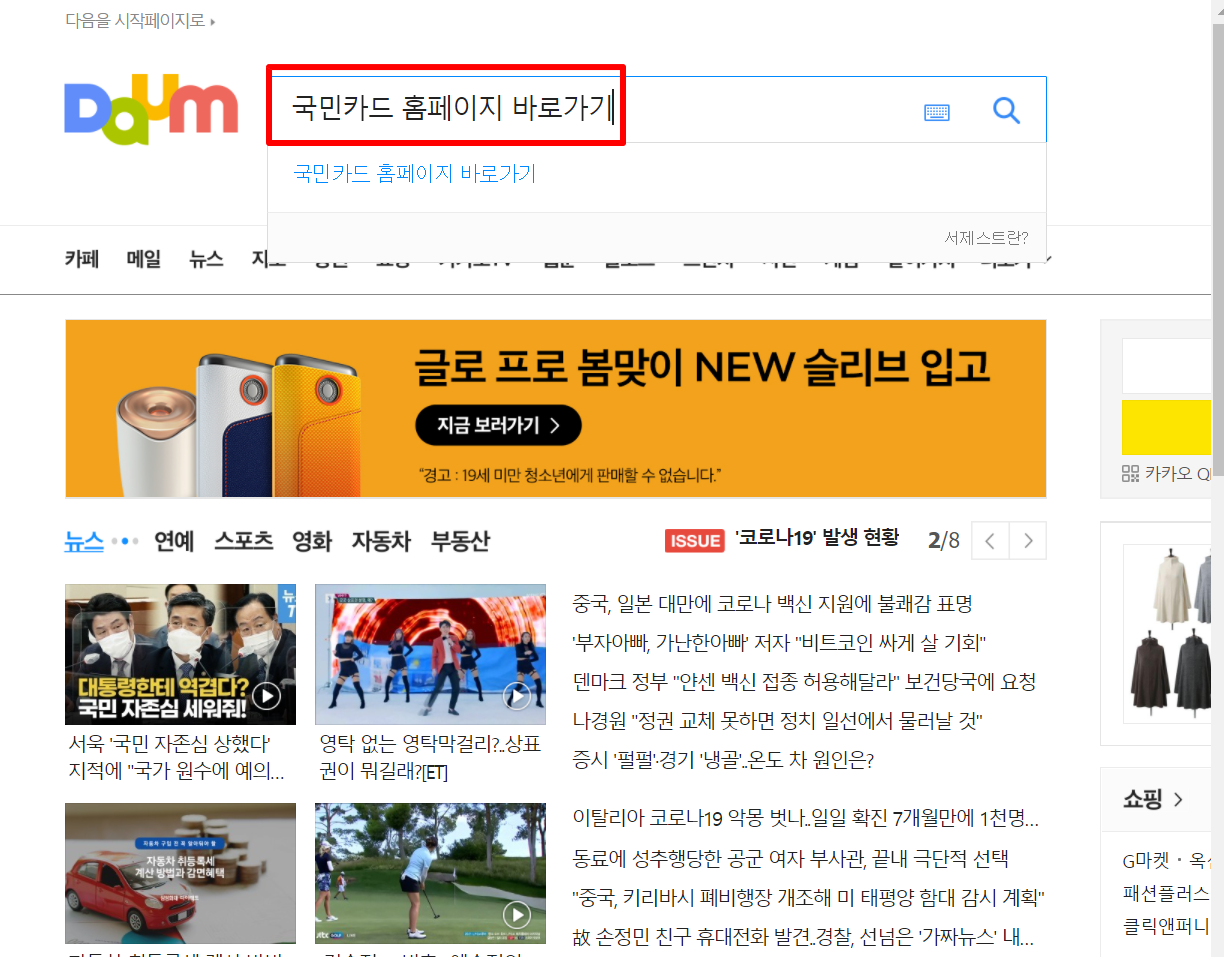Open headline 중국, 일본 대만에 코로나 백신

pyautogui.click(x=772, y=604)
